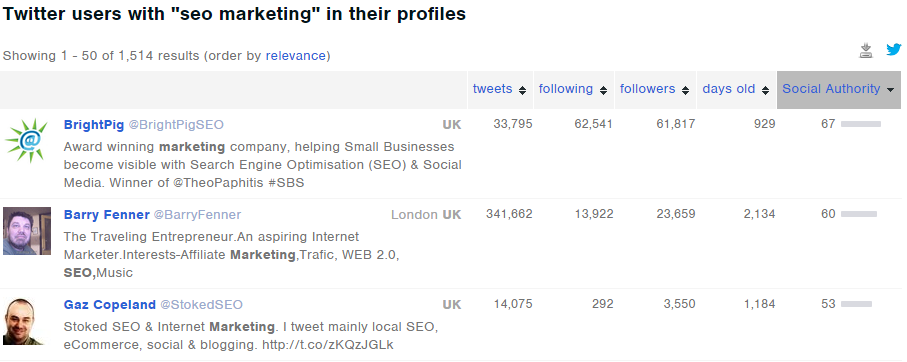Change result order via relevance link
Image resolution: width=907 pixels, height=362 pixels.
pyautogui.click(x=296, y=56)
